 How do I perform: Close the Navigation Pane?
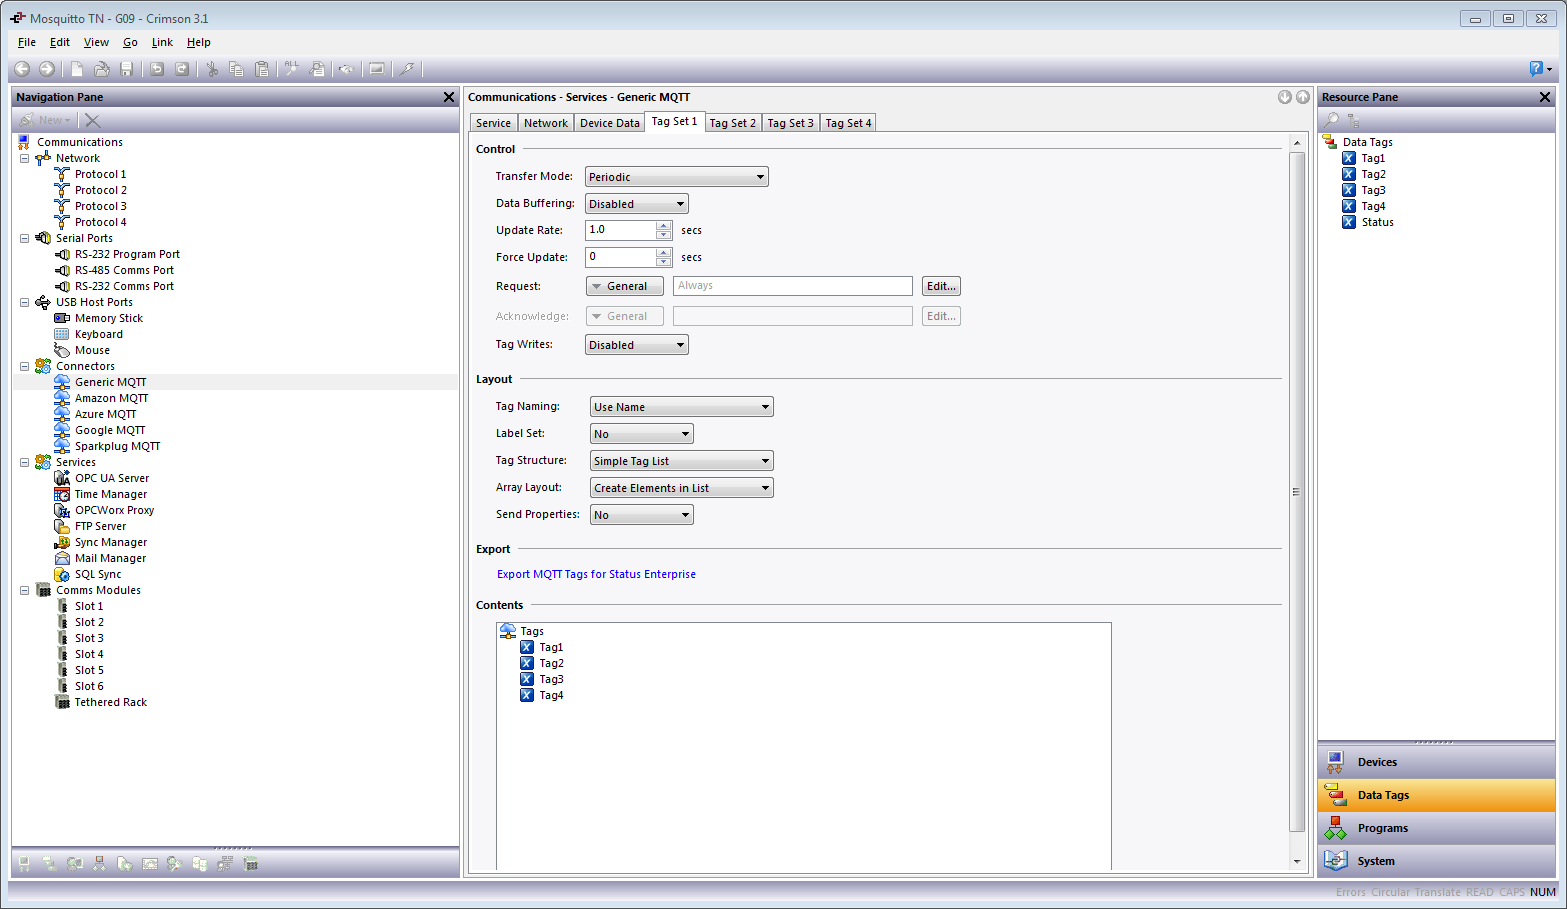tap(449, 97)
